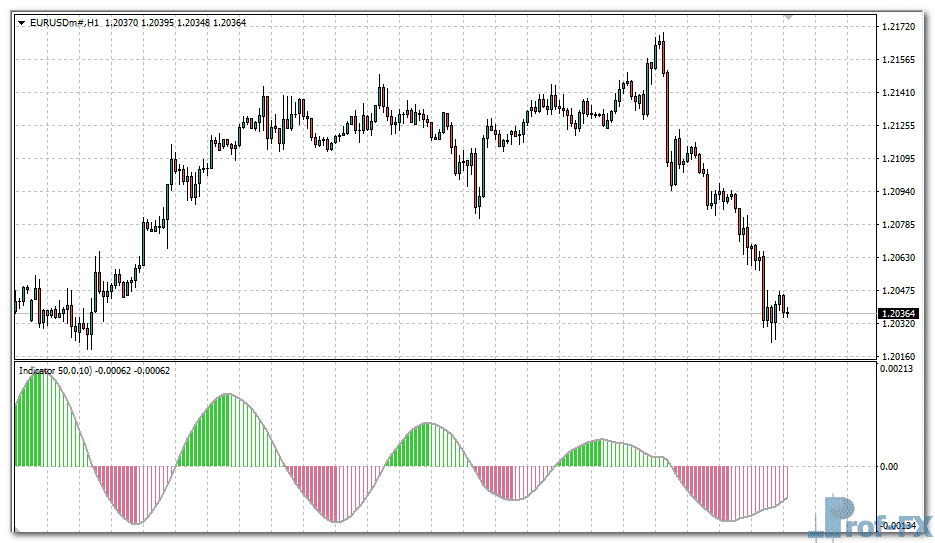Click the 1.20160 price scale value
This screenshot has width=935, height=543.
(x=901, y=356)
